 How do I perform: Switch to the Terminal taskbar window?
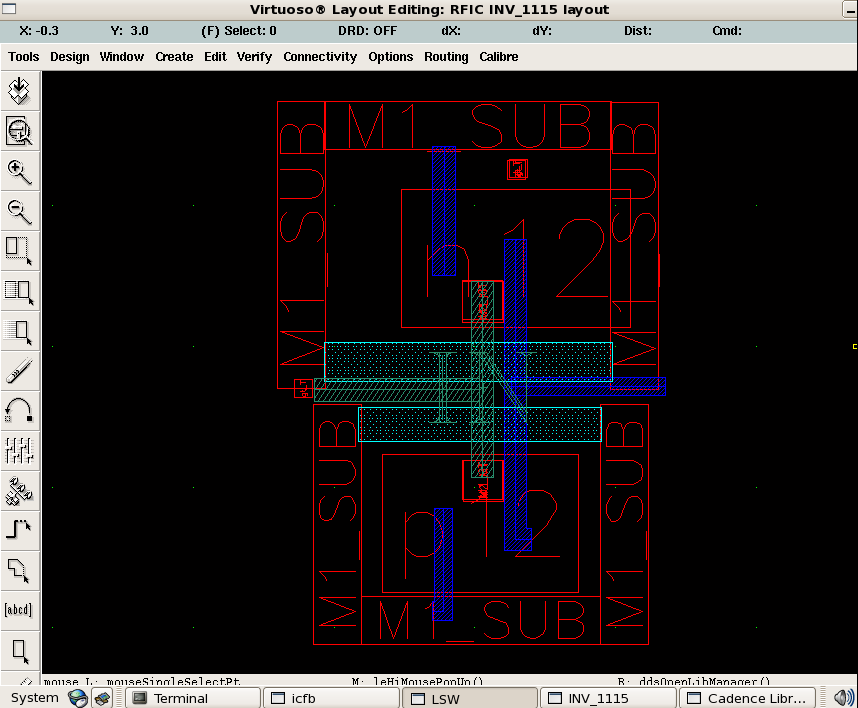pyautogui.click(x=193, y=698)
